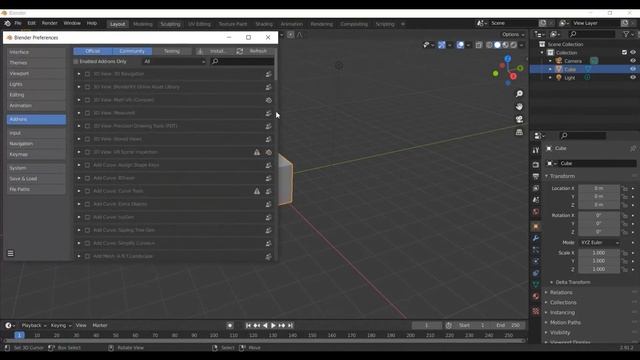Open the Preferences hamburger menu icon

11,253
